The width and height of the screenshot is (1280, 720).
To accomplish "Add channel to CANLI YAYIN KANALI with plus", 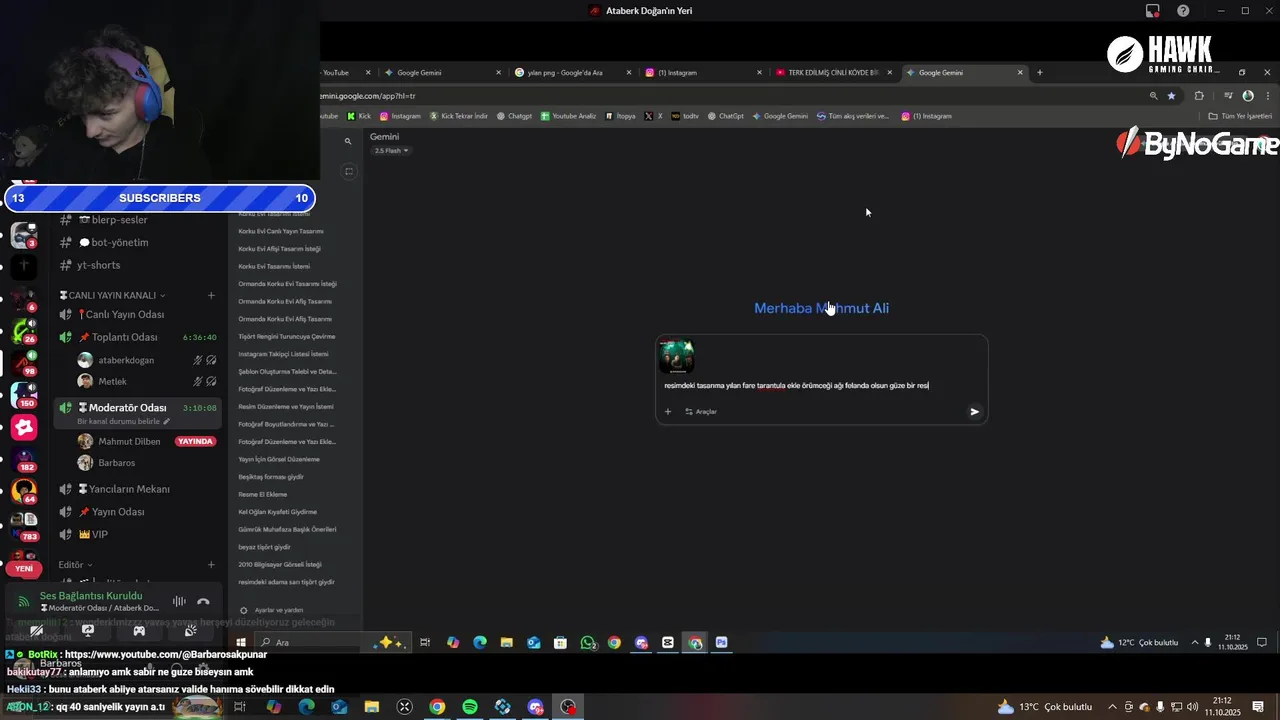I will pos(211,295).
